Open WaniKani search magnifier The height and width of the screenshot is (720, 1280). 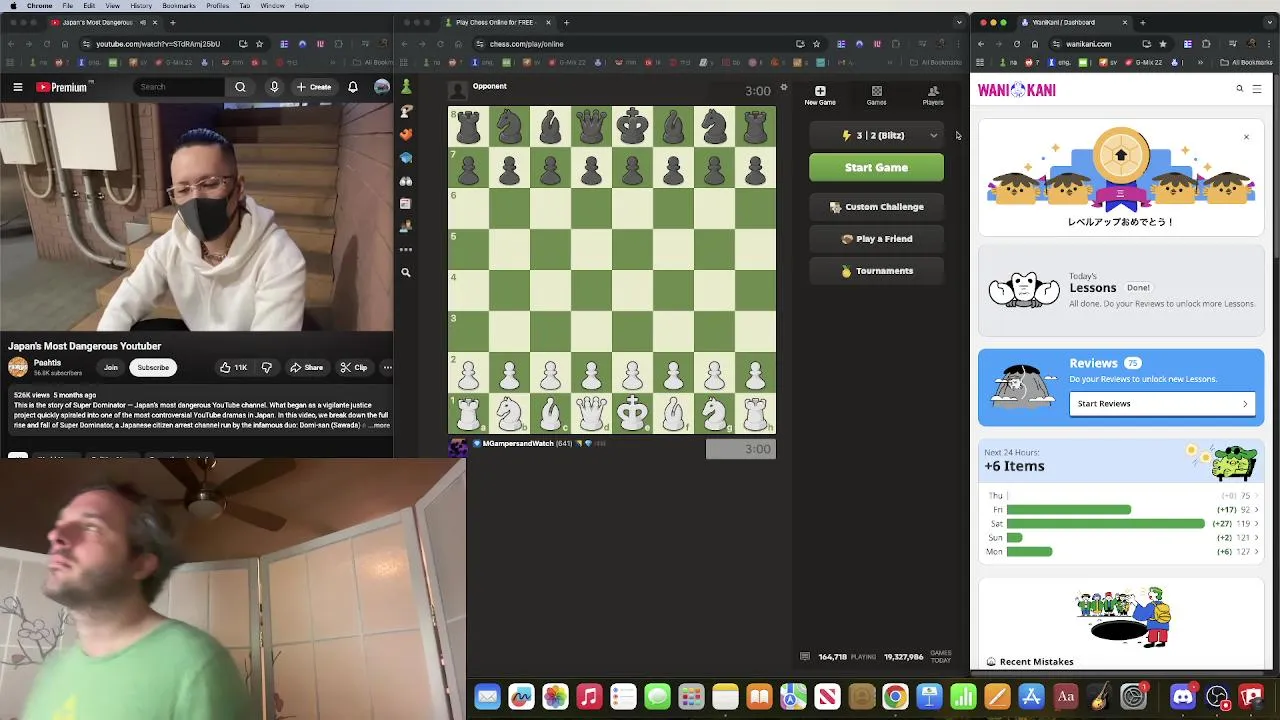1240,89
